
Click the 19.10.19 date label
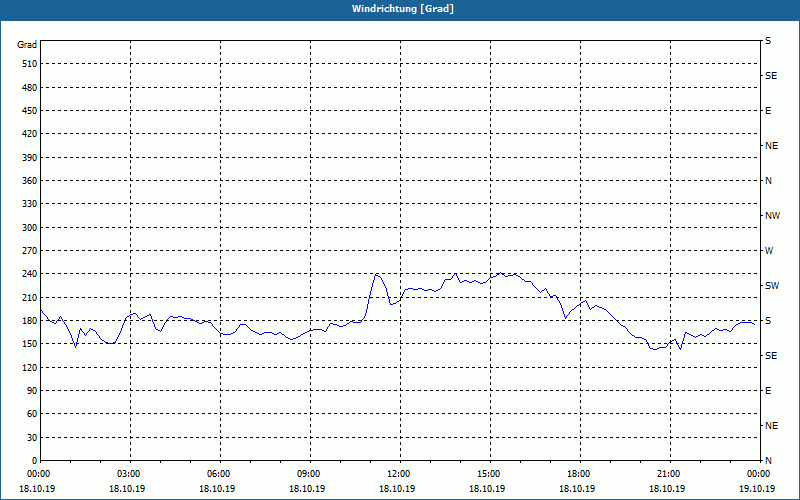click(758, 489)
